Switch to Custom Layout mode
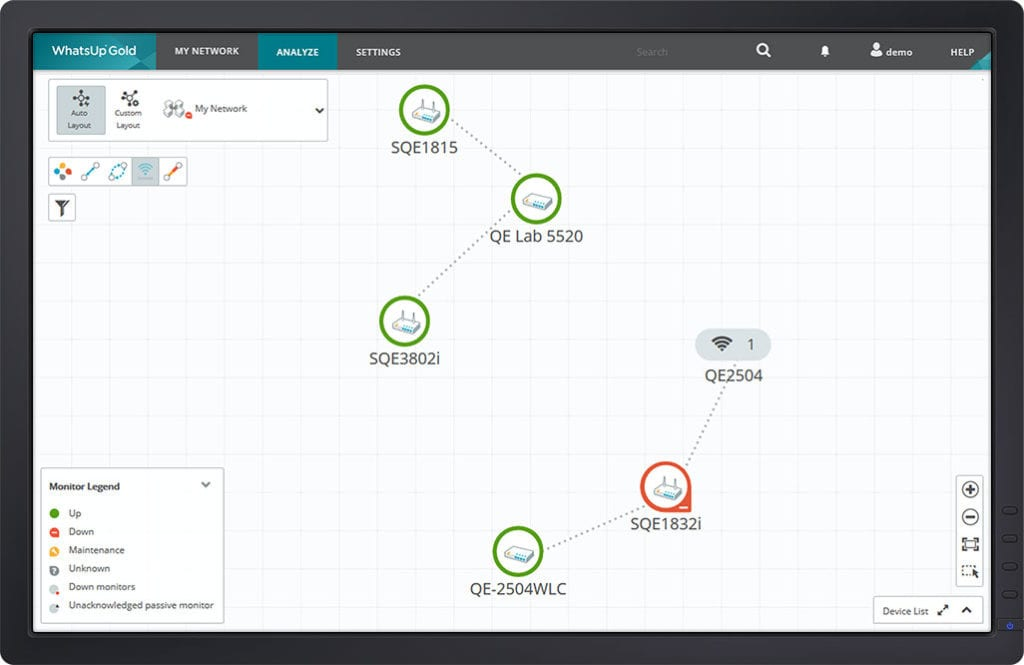Screen dimensions: 1024x665 coord(128,110)
